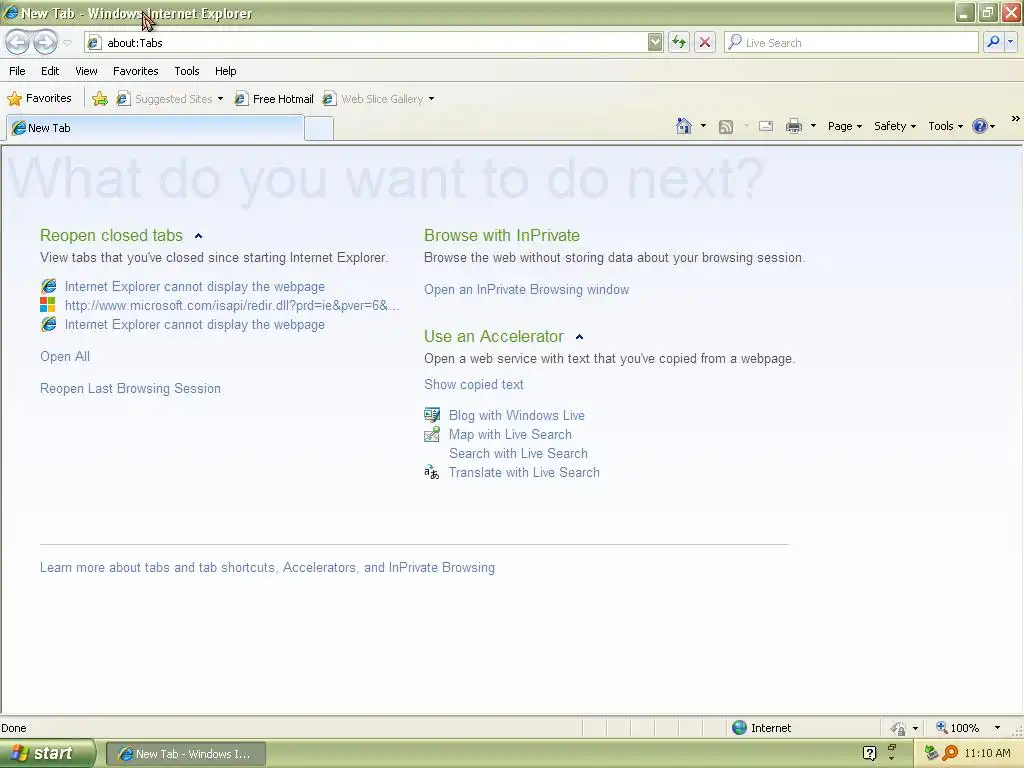The width and height of the screenshot is (1024, 768).
Task: Click the Show copied text link
Action: click(x=473, y=385)
